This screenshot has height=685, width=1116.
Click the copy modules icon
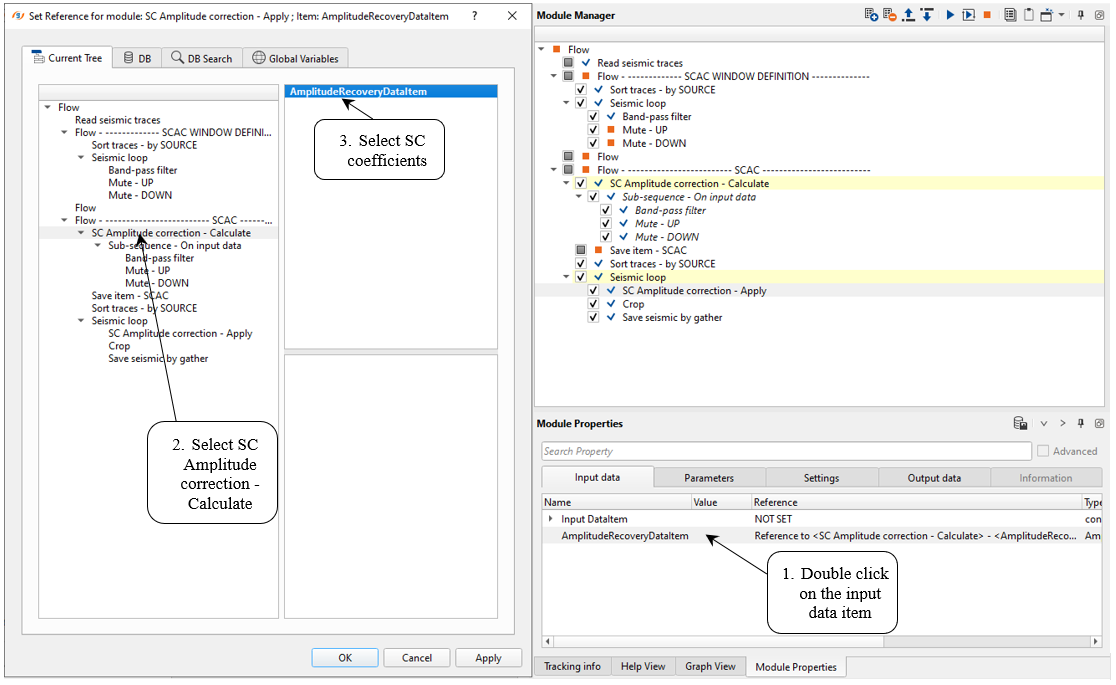(x=1010, y=15)
